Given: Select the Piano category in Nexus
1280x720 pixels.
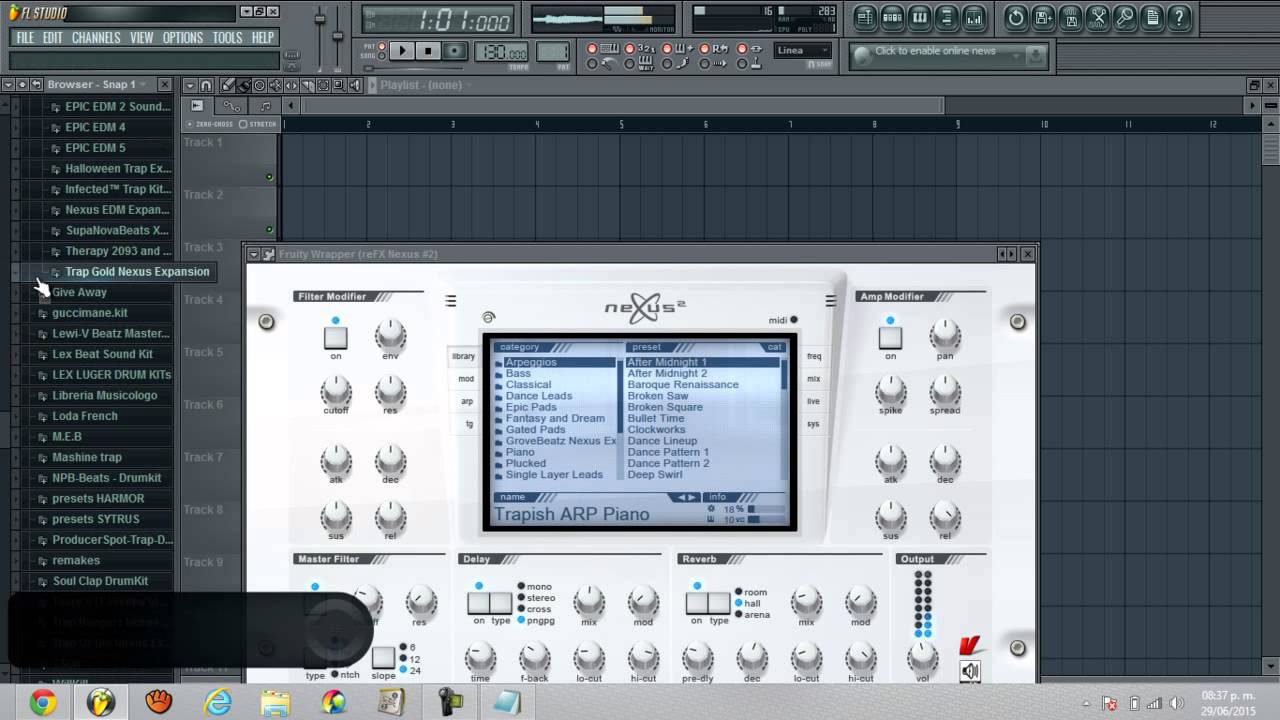Looking at the screenshot, I should pos(520,452).
